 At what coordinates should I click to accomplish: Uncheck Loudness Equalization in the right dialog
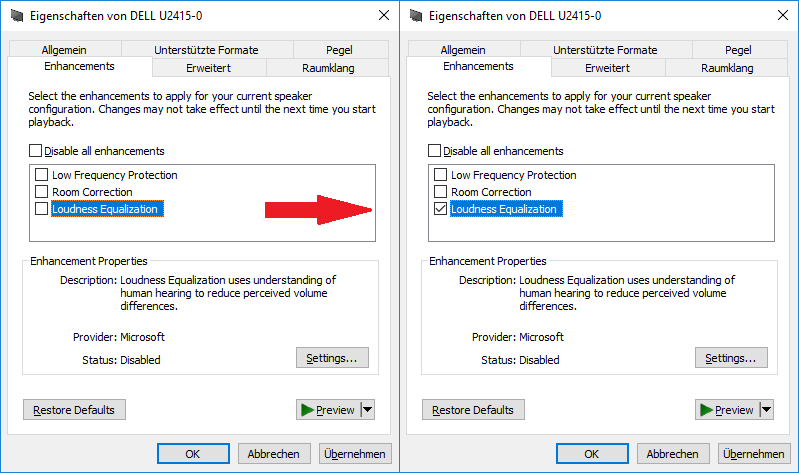441,209
